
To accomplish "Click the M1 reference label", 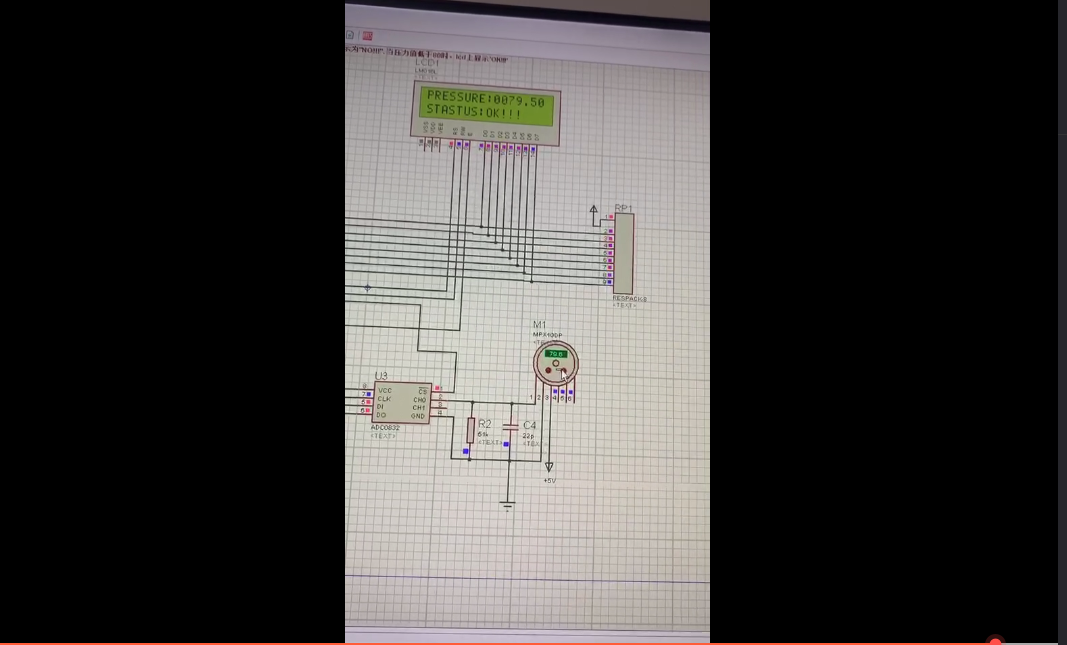I will coord(540,325).
